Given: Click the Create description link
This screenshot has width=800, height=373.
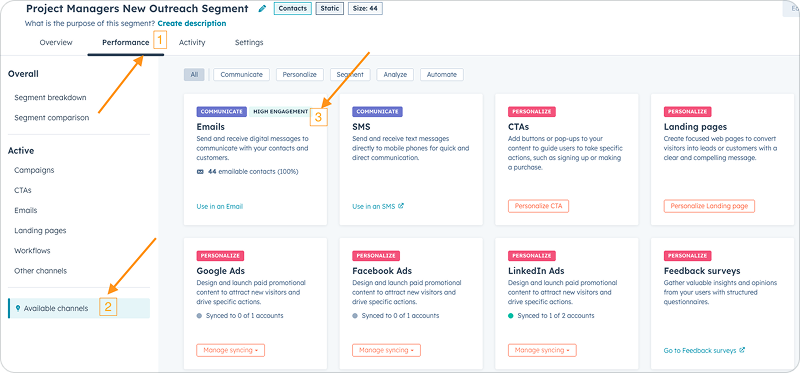Looking at the screenshot, I should (192, 23).
